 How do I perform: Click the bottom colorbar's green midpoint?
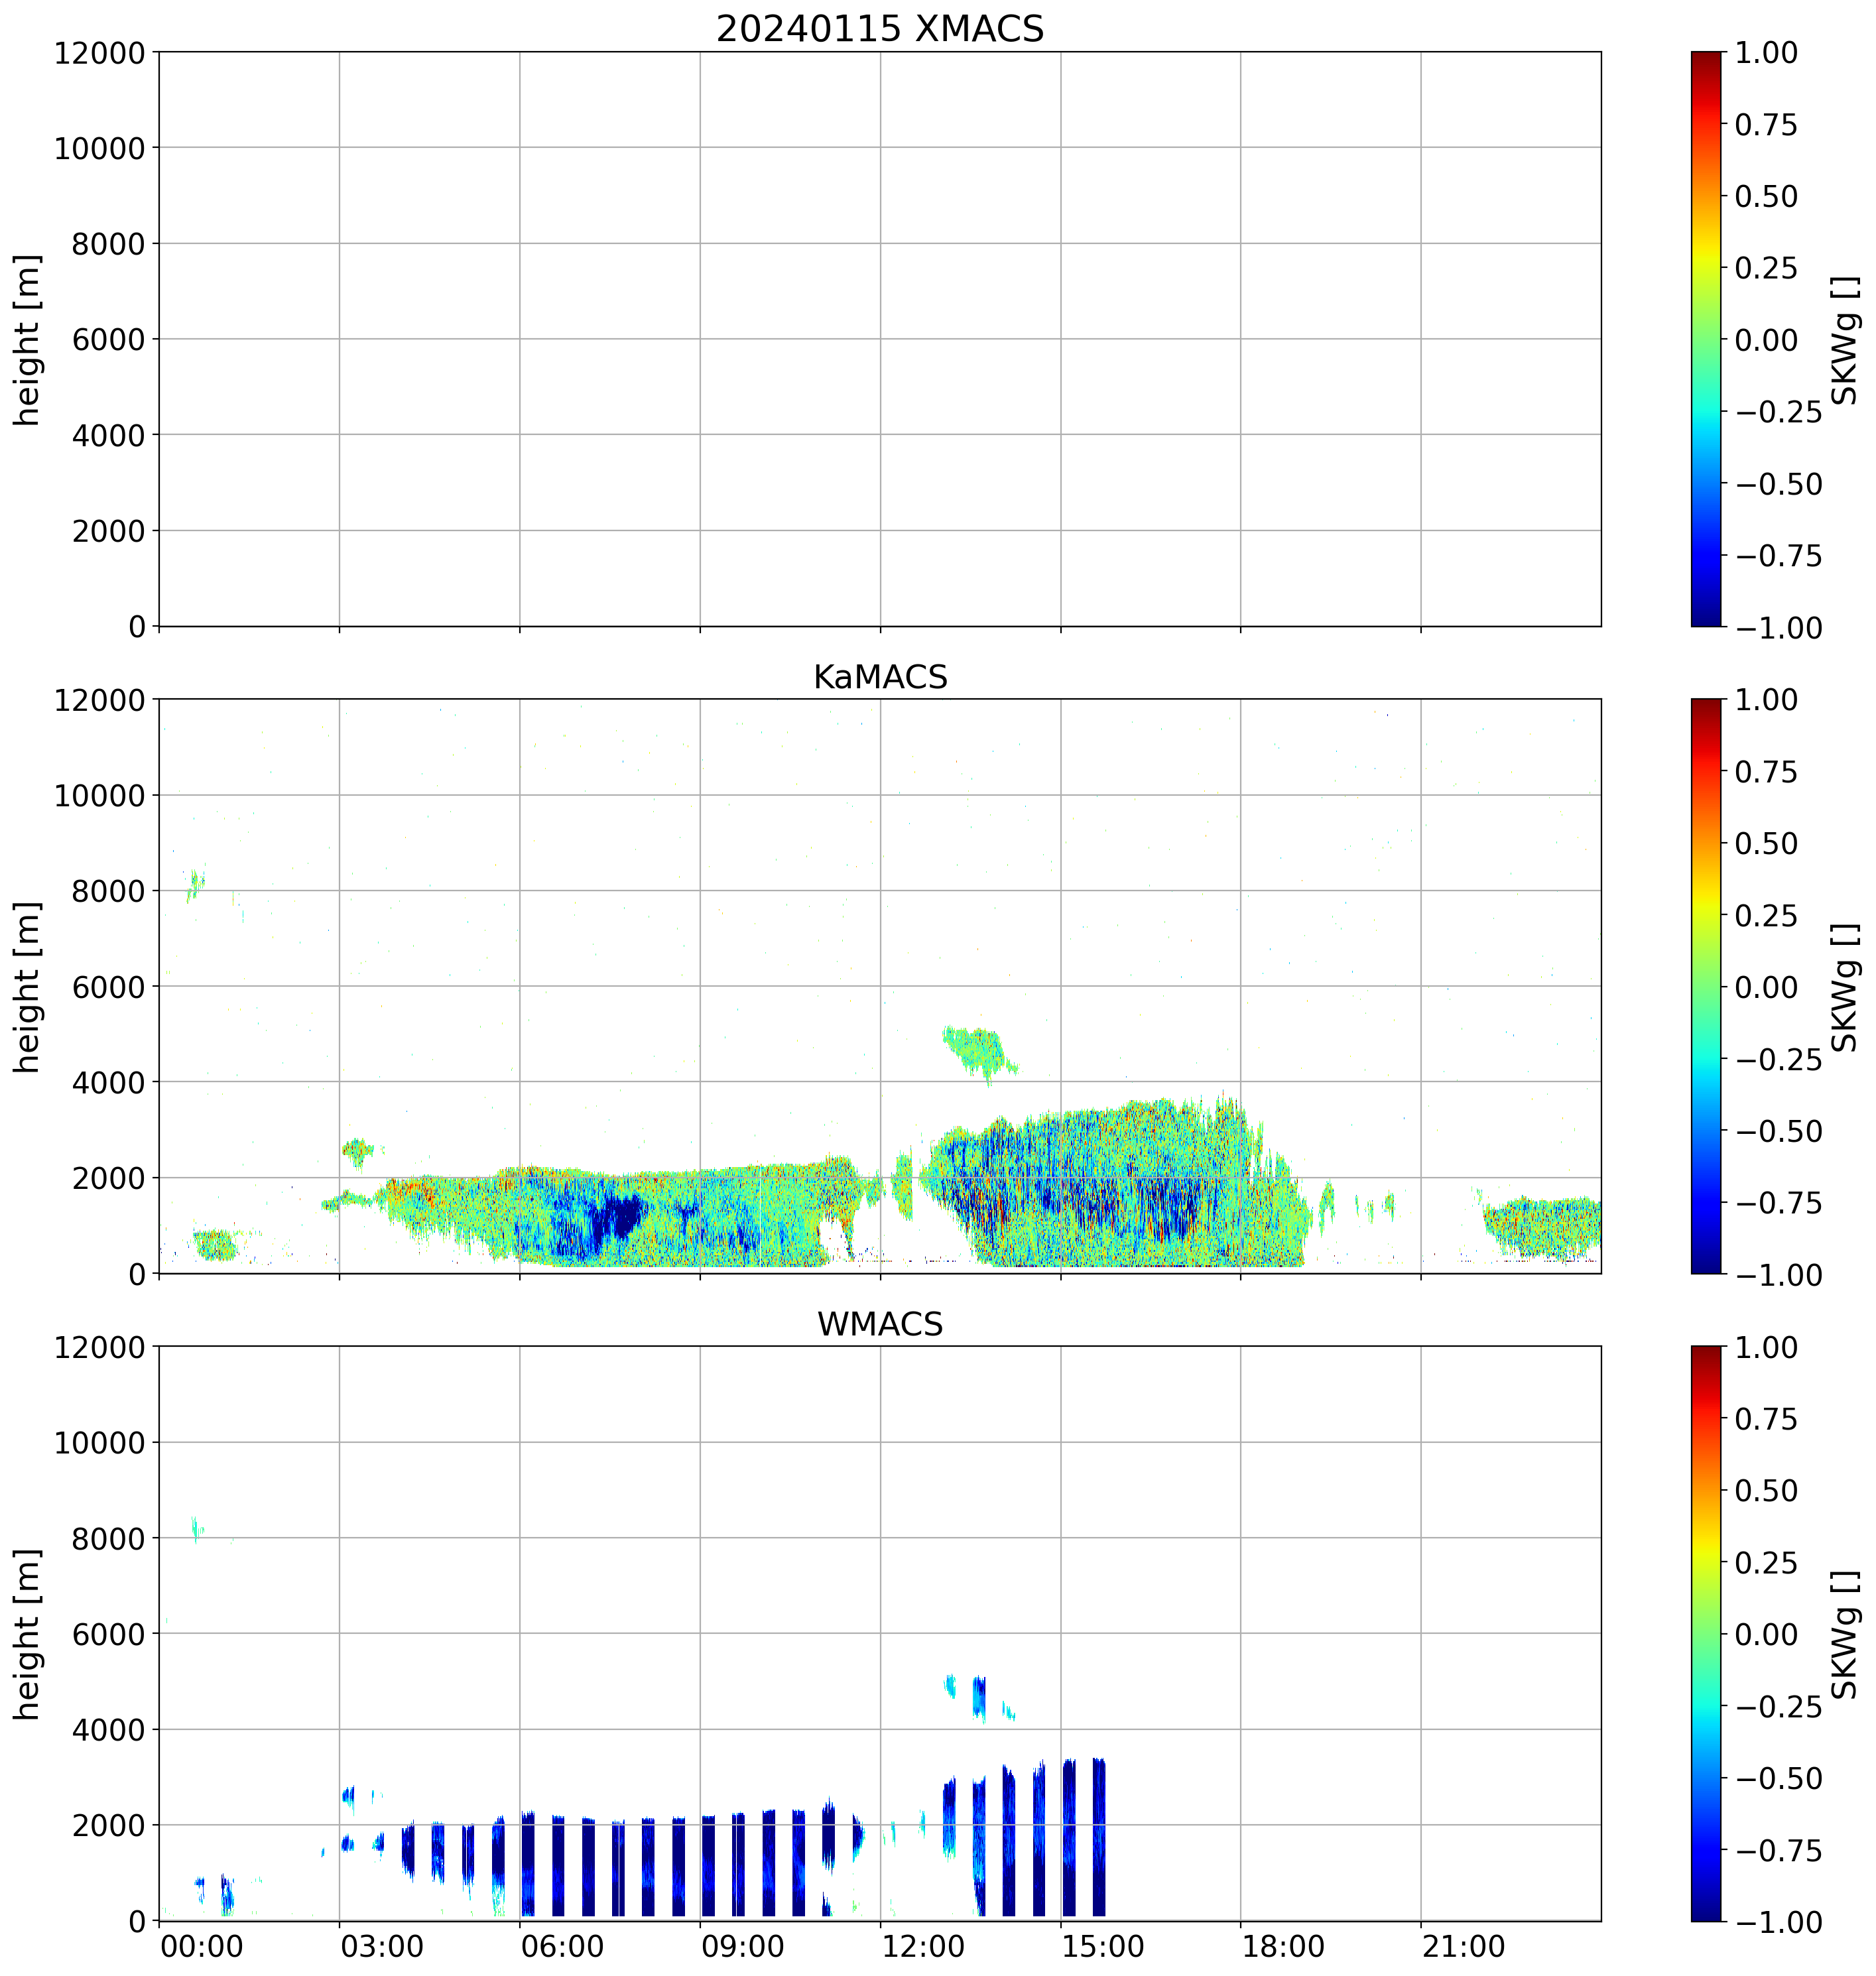click(1706, 1633)
